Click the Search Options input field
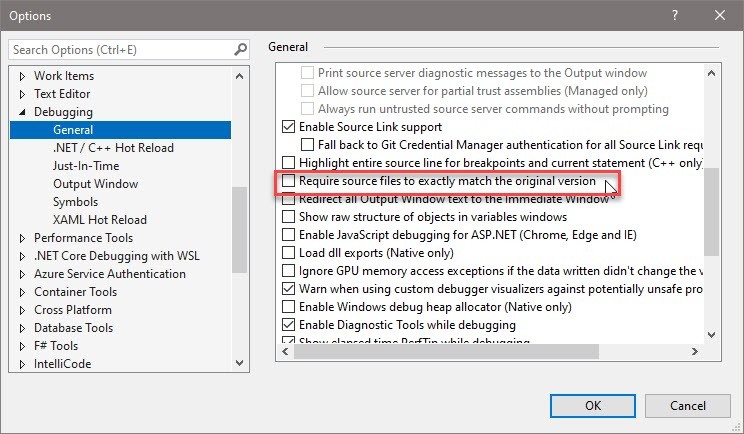Screen dimensions: 744x434 (x=120, y=49)
